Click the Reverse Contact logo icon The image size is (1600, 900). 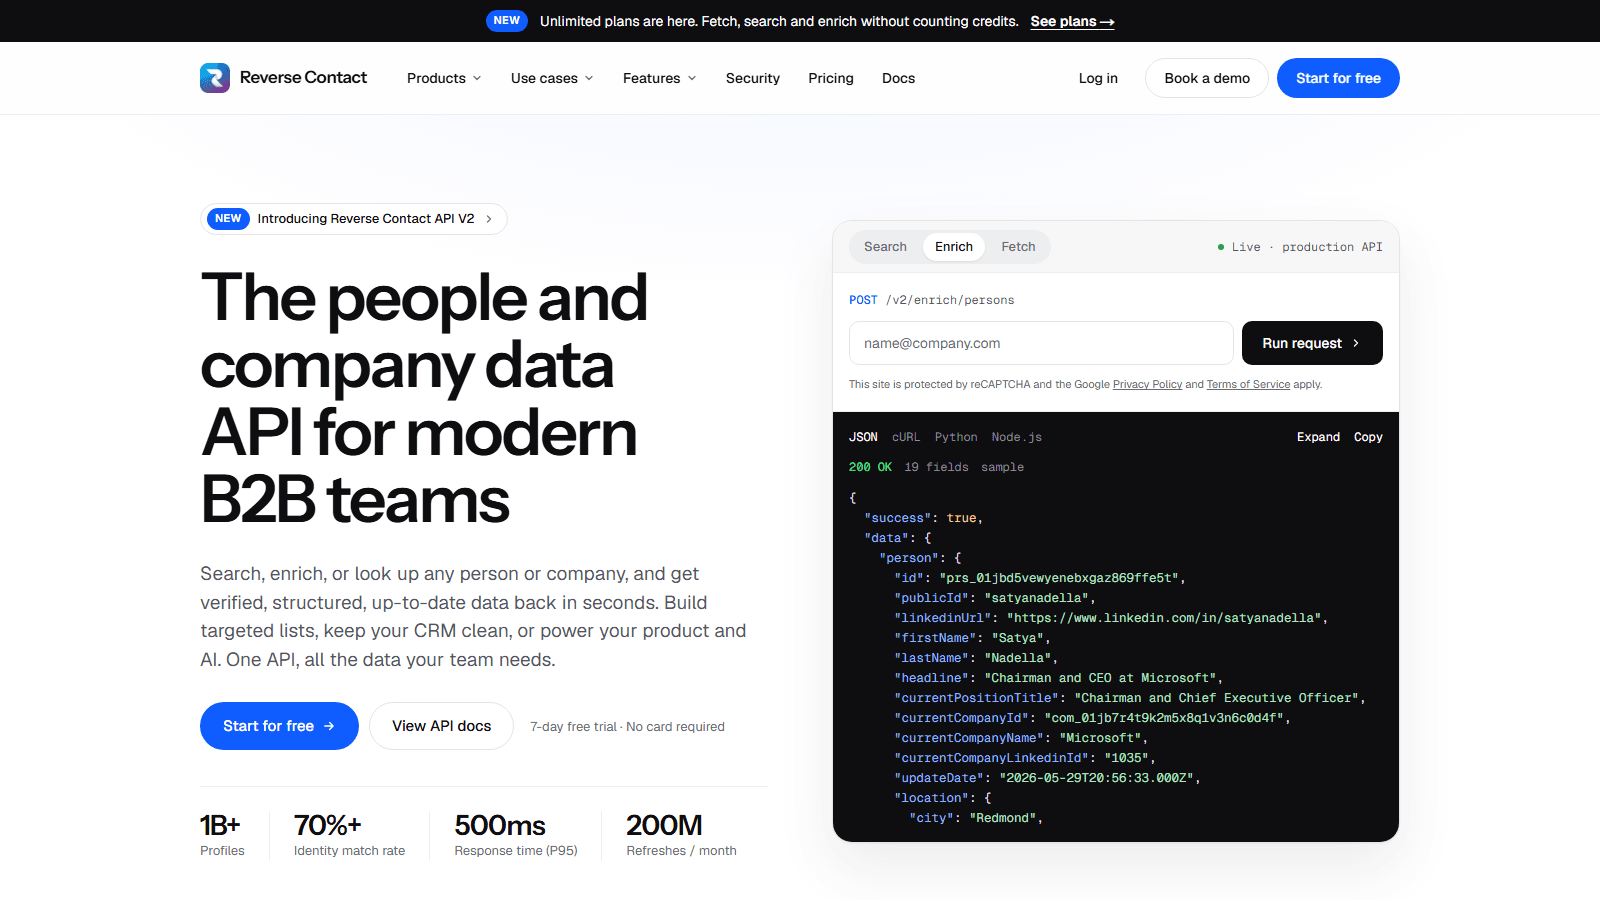[215, 78]
